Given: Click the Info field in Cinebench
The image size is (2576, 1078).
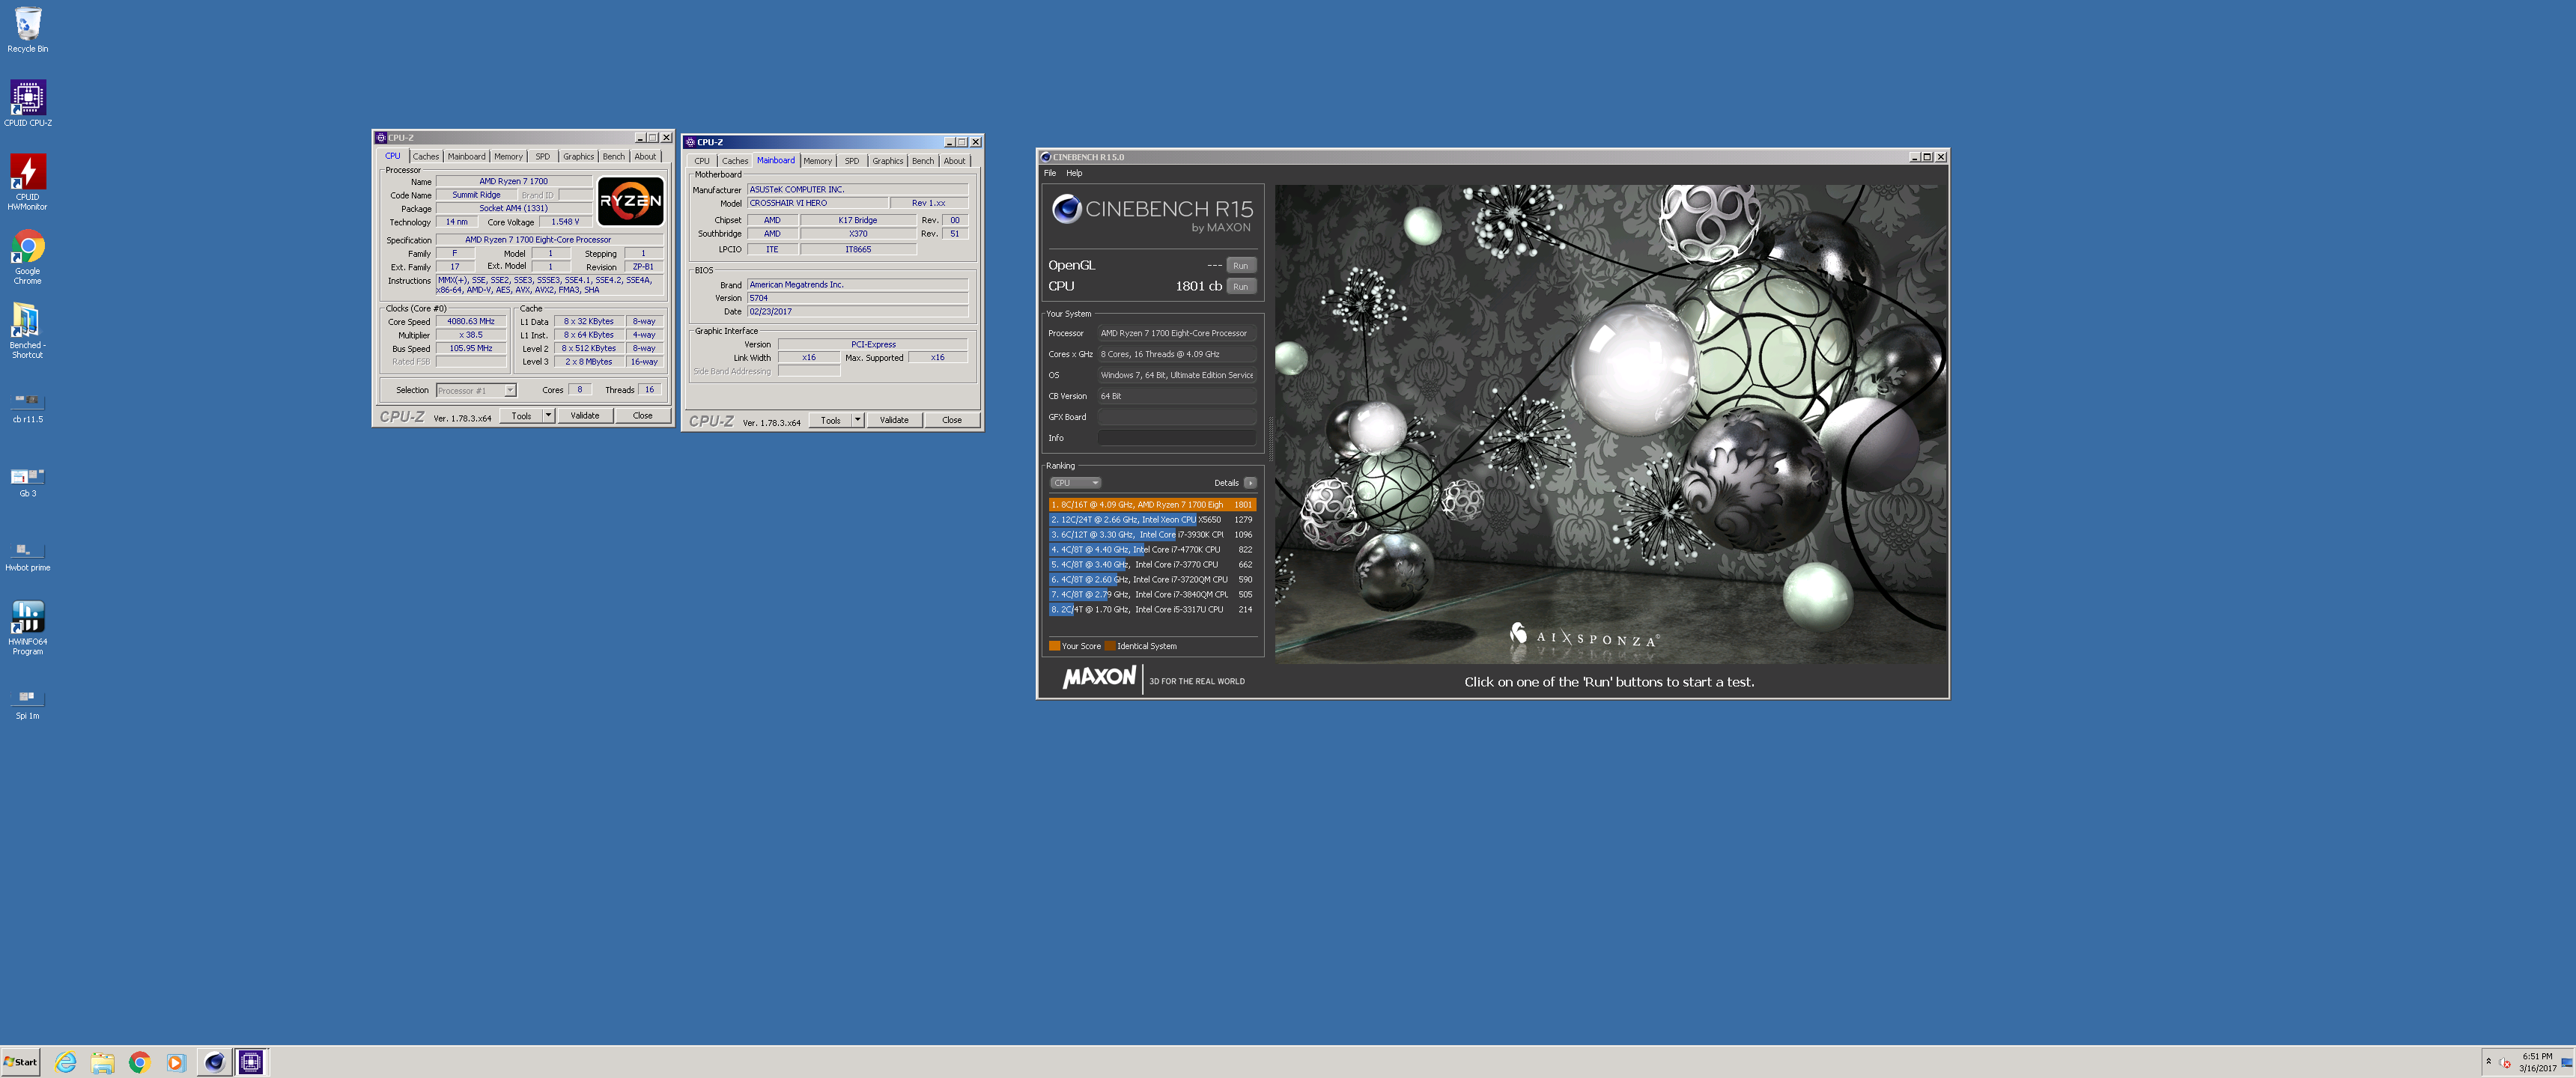Looking at the screenshot, I should click(1177, 438).
